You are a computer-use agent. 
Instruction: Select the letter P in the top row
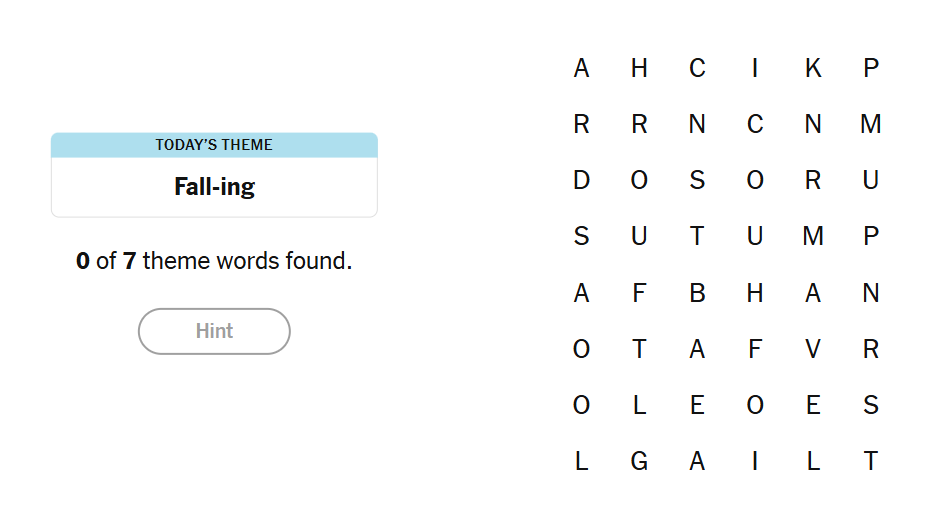(x=871, y=68)
